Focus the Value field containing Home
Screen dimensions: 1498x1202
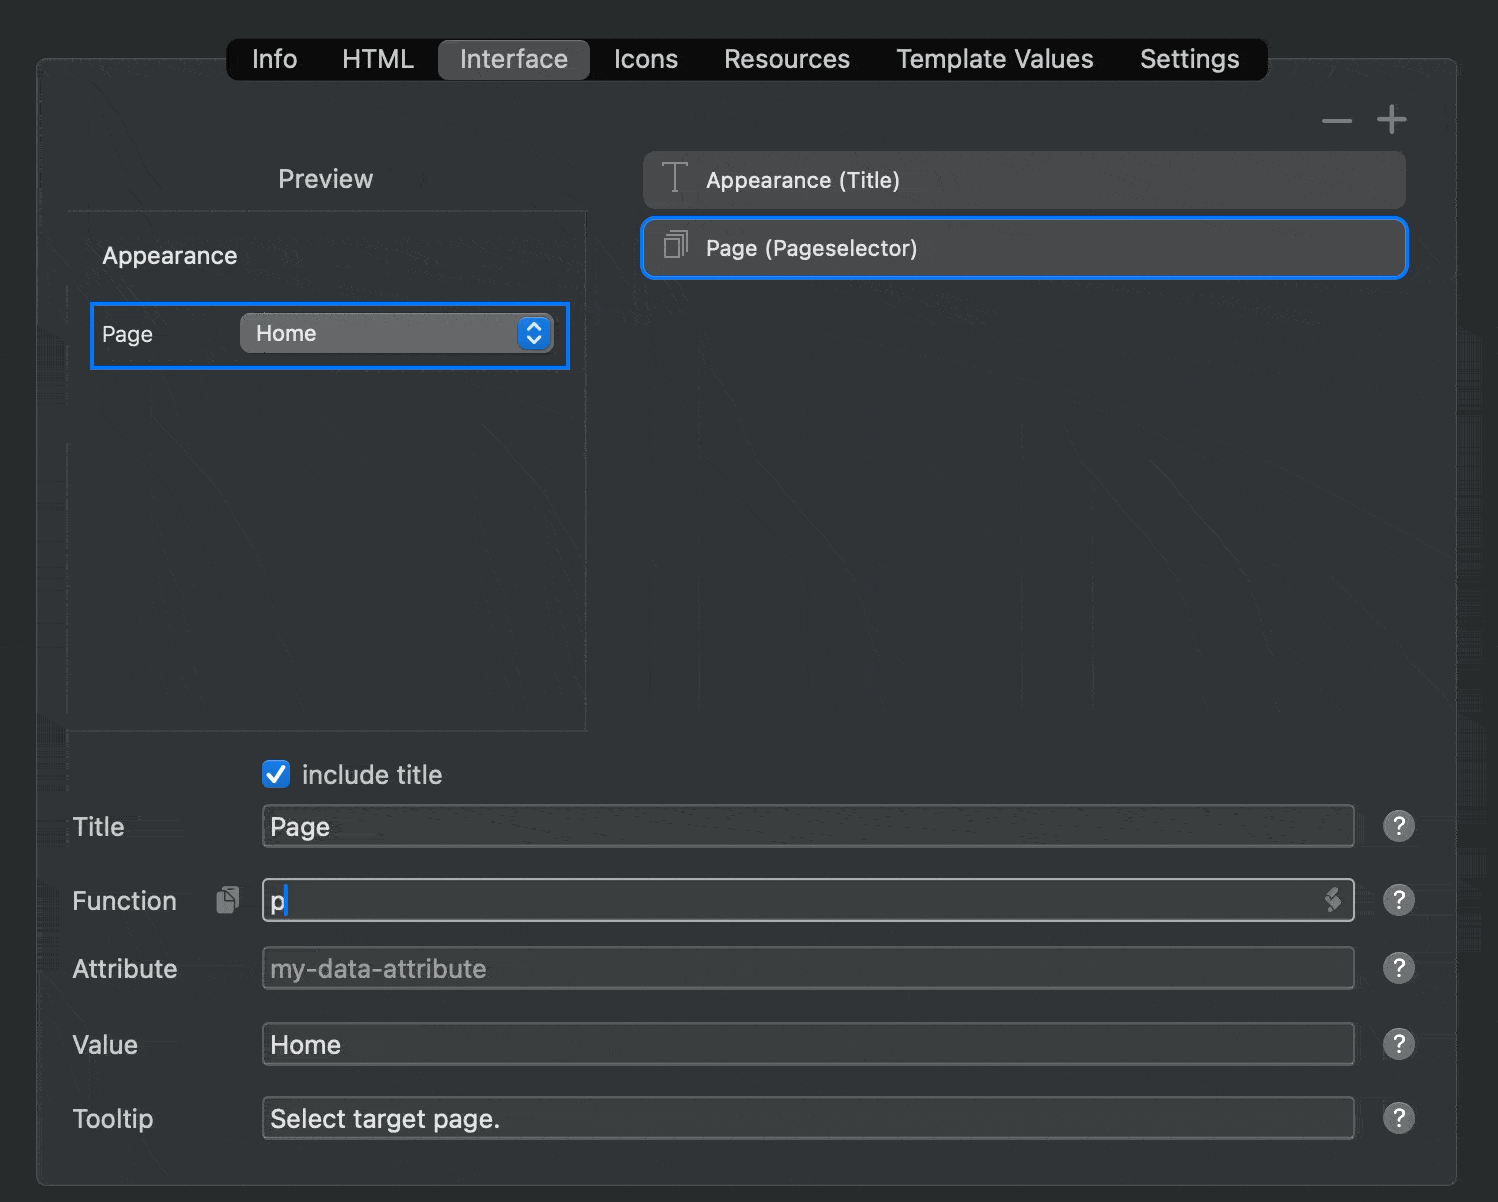click(807, 1044)
